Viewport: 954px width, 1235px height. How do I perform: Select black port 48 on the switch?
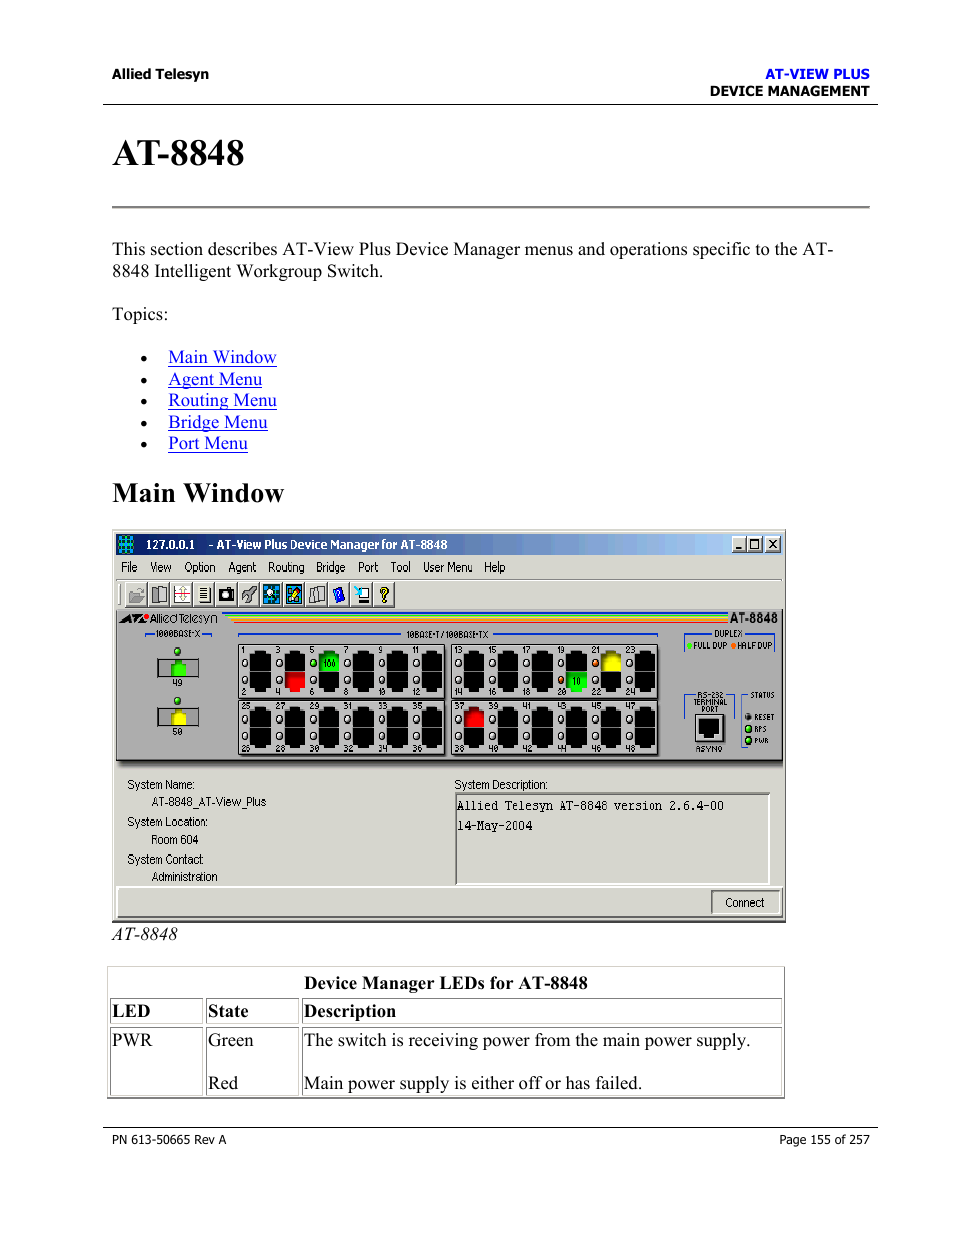645,737
